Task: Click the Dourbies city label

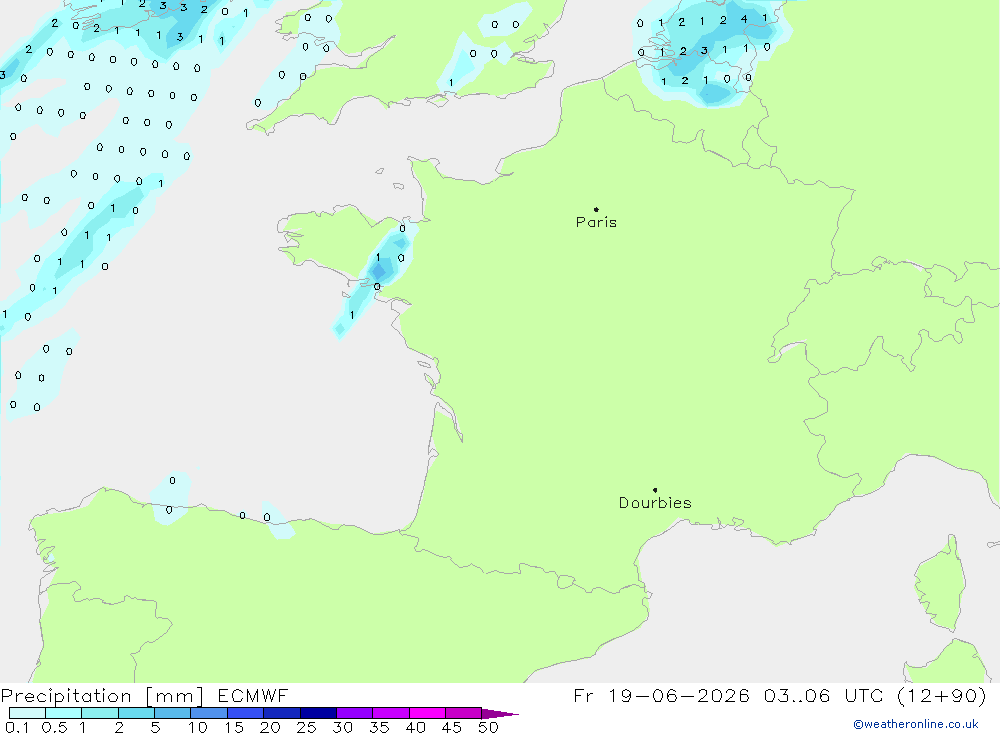Action: [655, 503]
